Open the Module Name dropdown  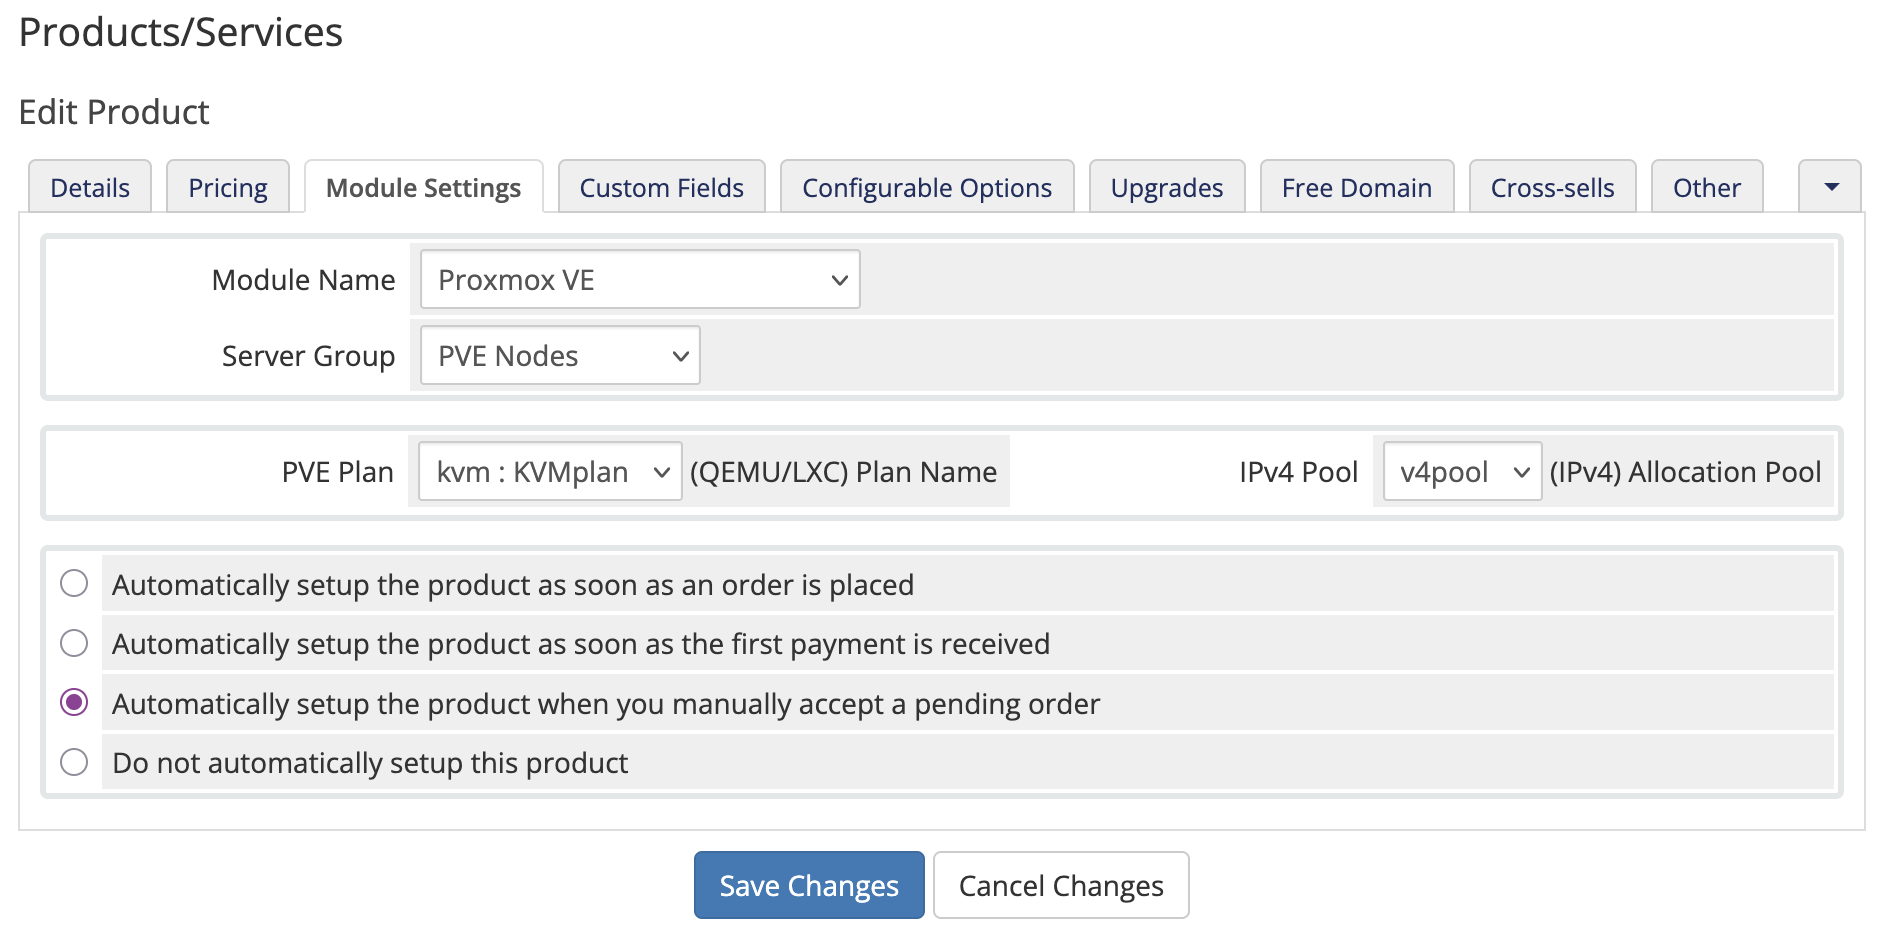point(638,280)
